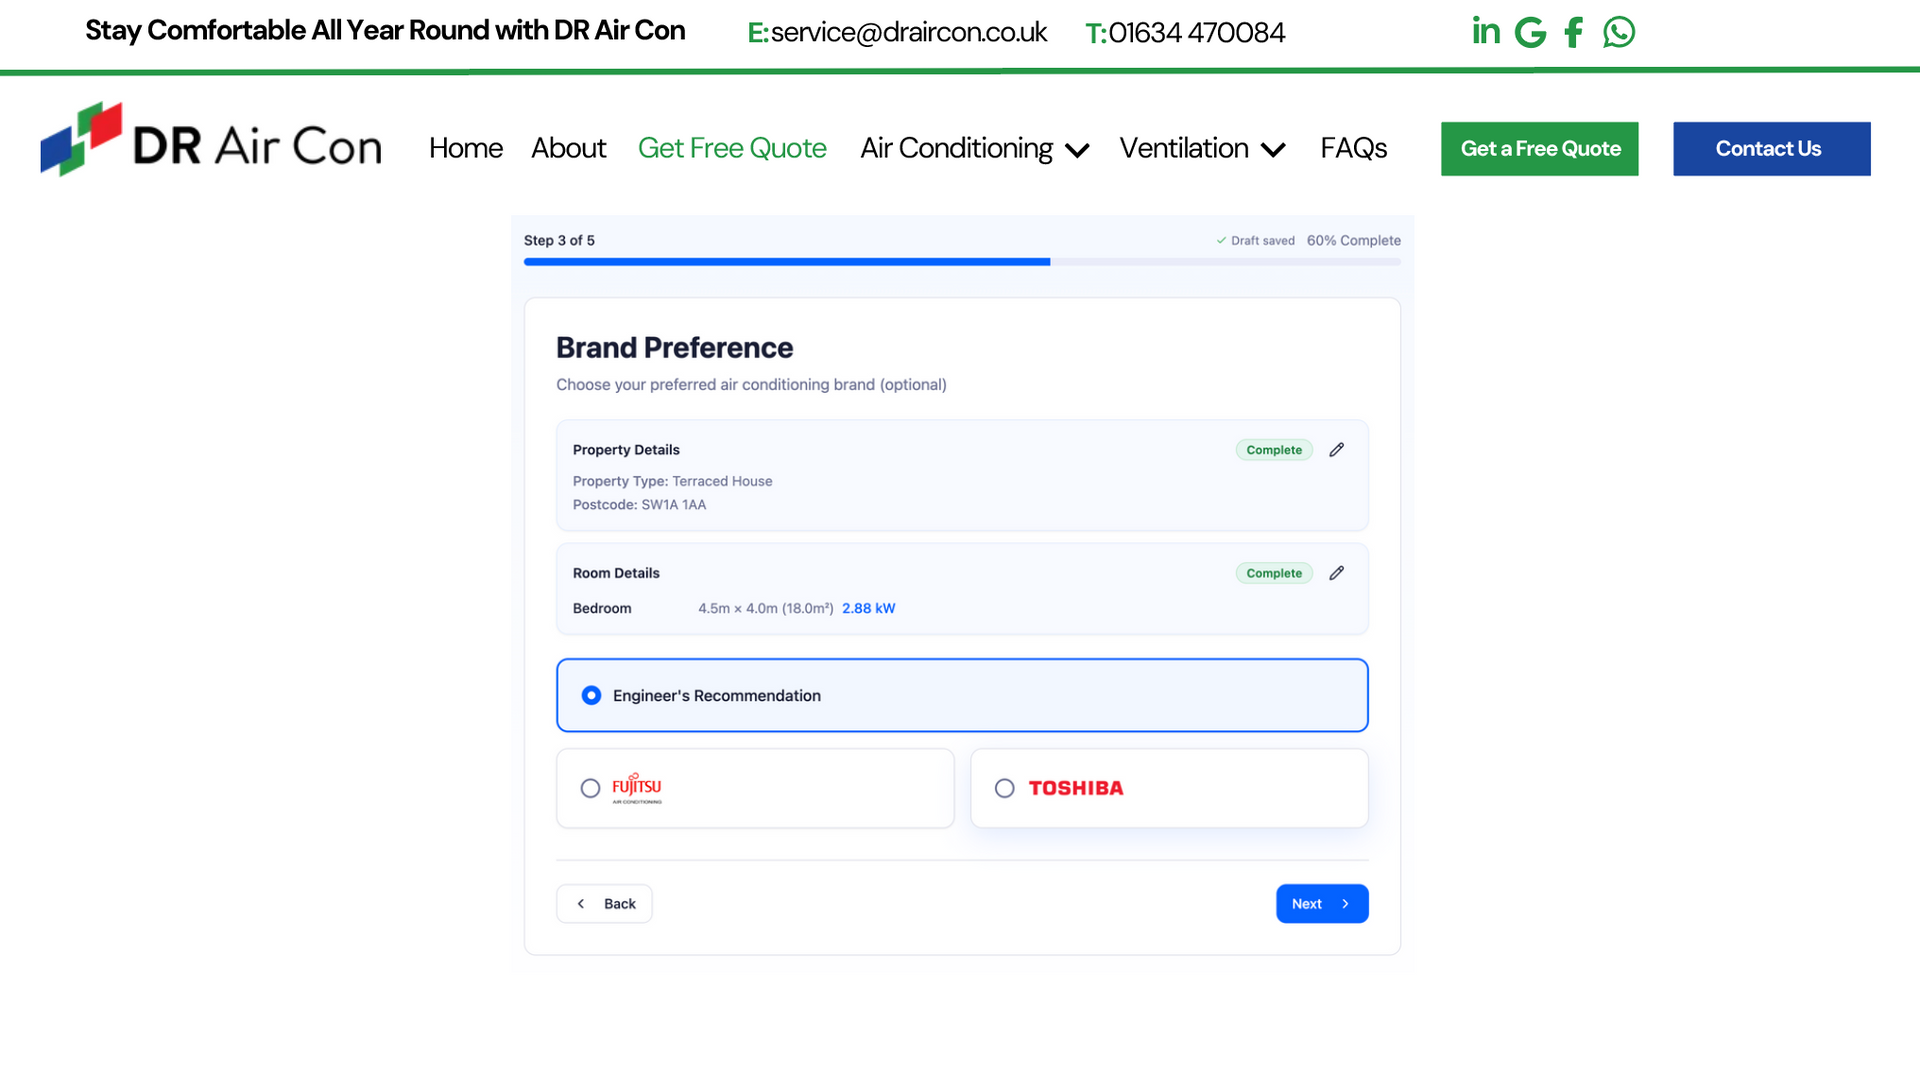
Task: Click the DR Air Con logo
Action: click(x=211, y=140)
